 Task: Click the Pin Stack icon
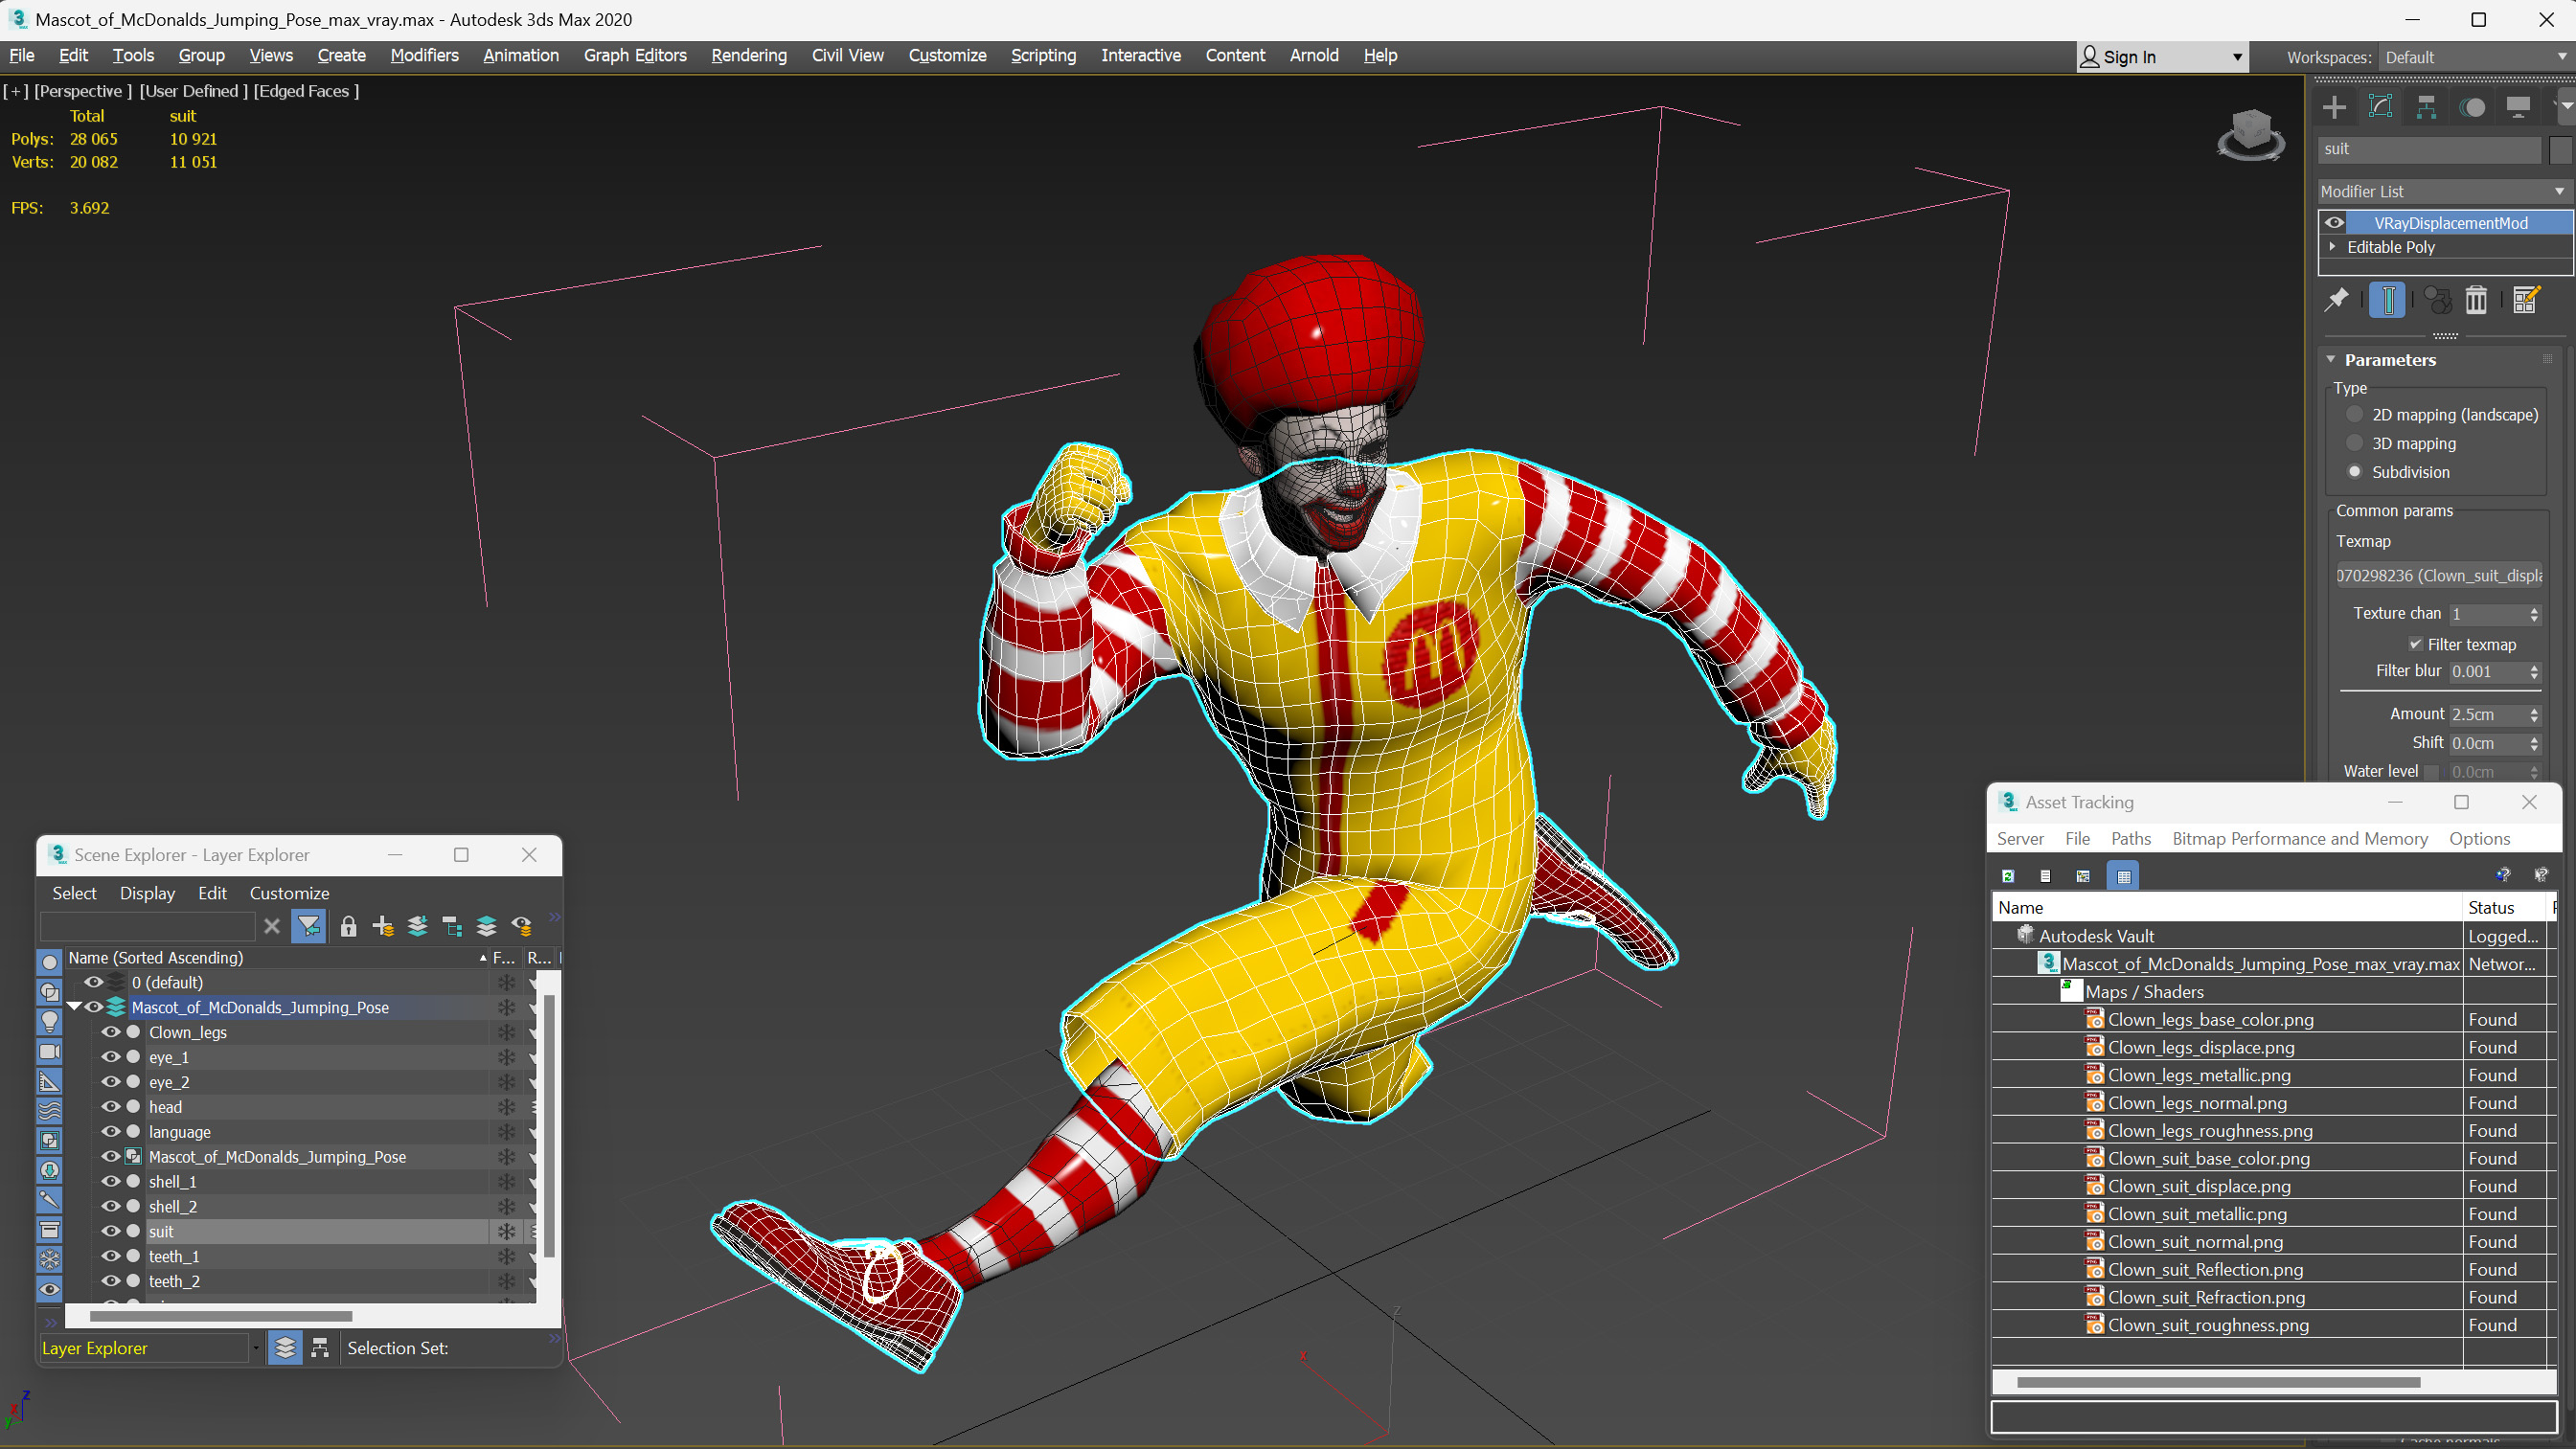[x=2337, y=299]
